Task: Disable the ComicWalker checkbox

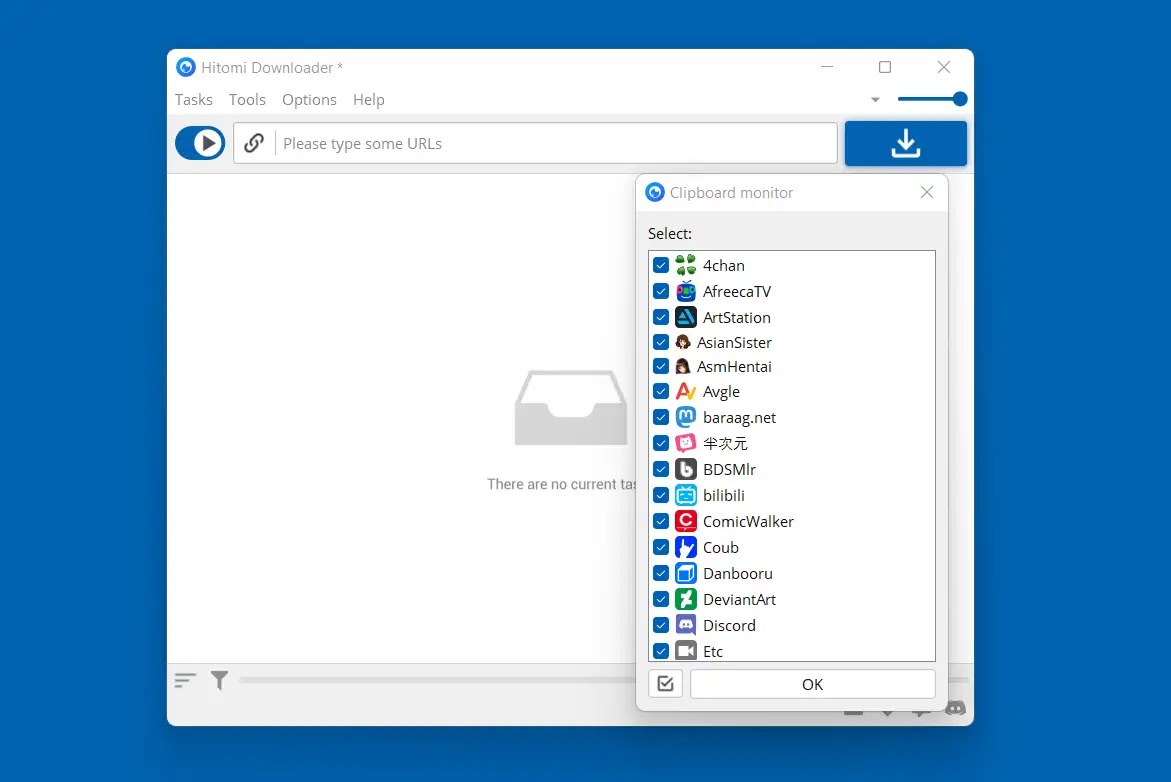Action: pyautogui.click(x=661, y=521)
